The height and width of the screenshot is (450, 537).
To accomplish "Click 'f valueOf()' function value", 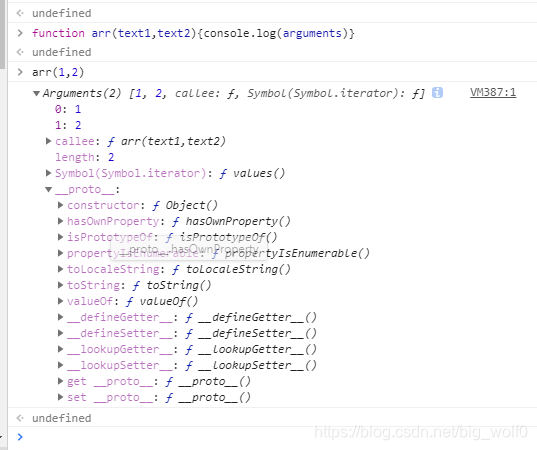I will pos(162,301).
